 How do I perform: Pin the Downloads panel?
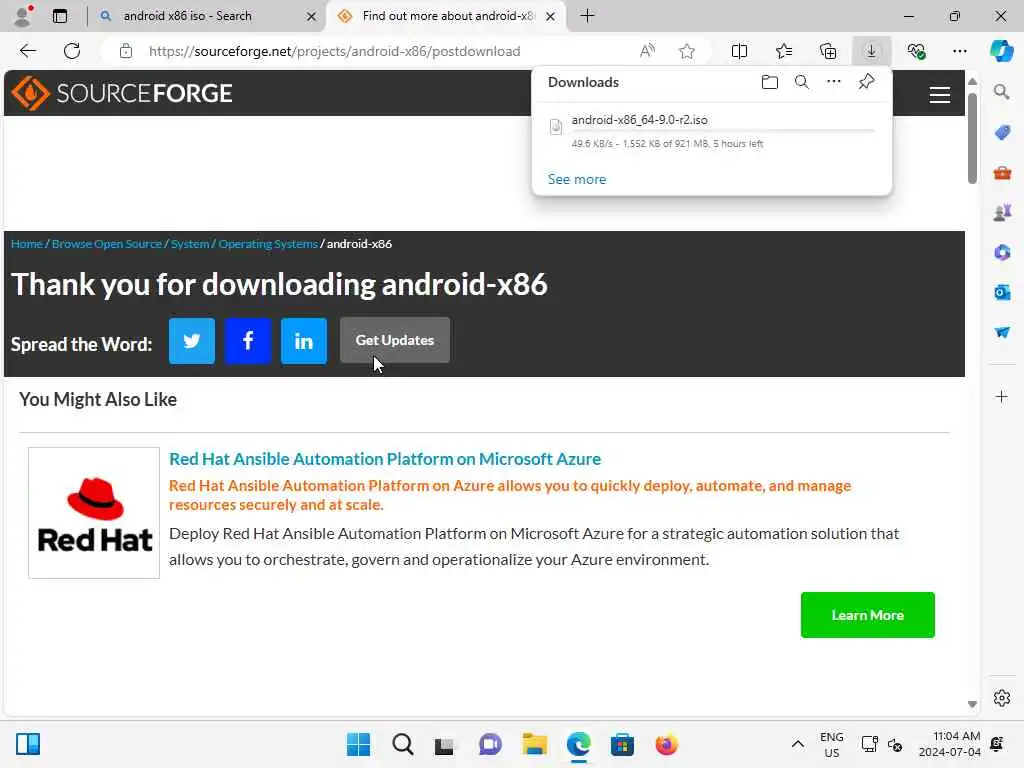click(x=866, y=82)
